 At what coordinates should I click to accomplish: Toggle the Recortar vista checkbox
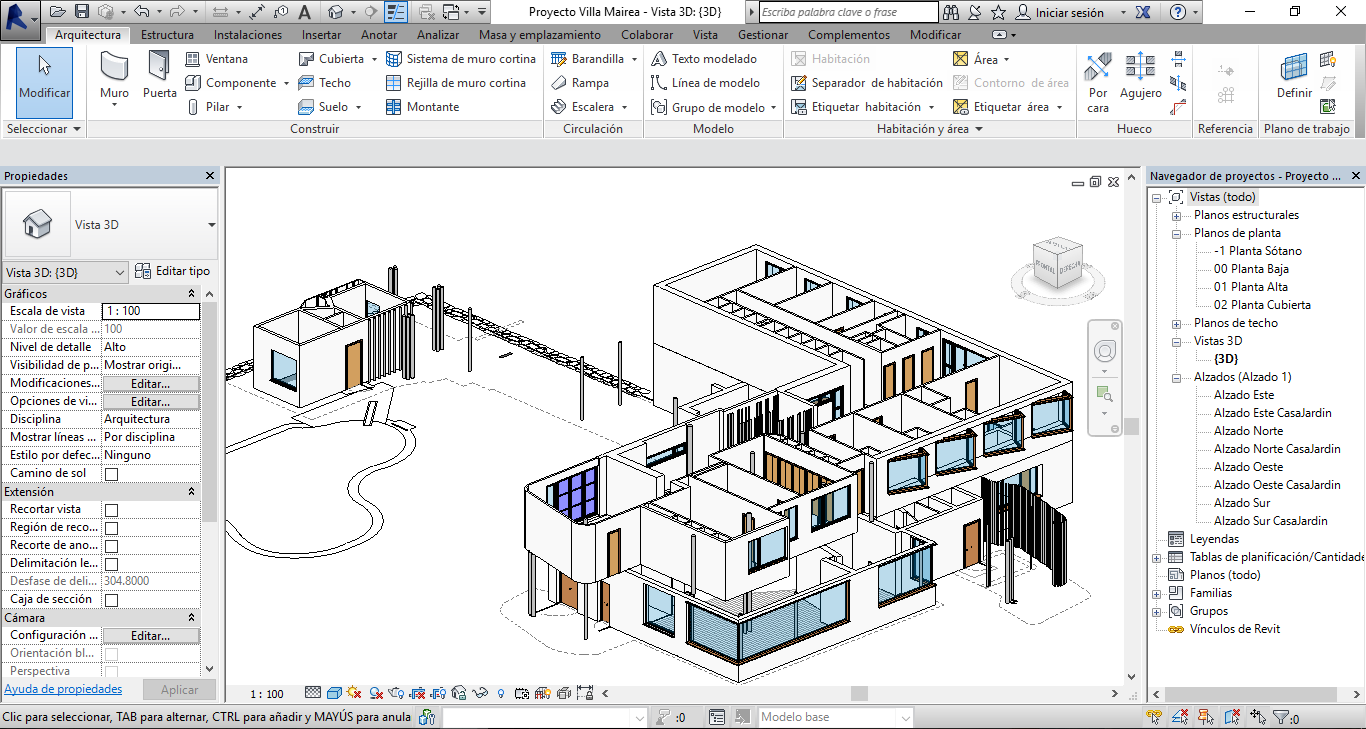click(112, 510)
